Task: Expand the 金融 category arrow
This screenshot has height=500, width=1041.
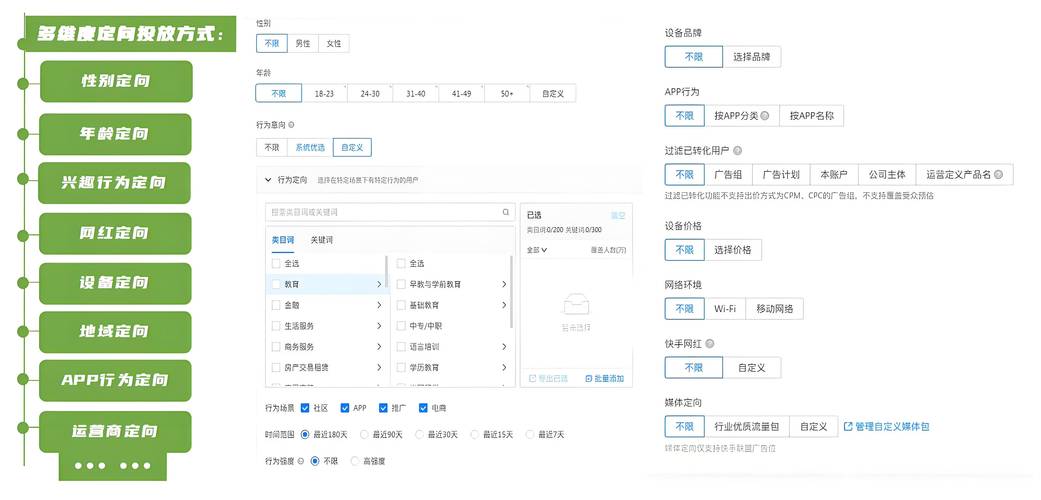Action: [x=379, y=305]
